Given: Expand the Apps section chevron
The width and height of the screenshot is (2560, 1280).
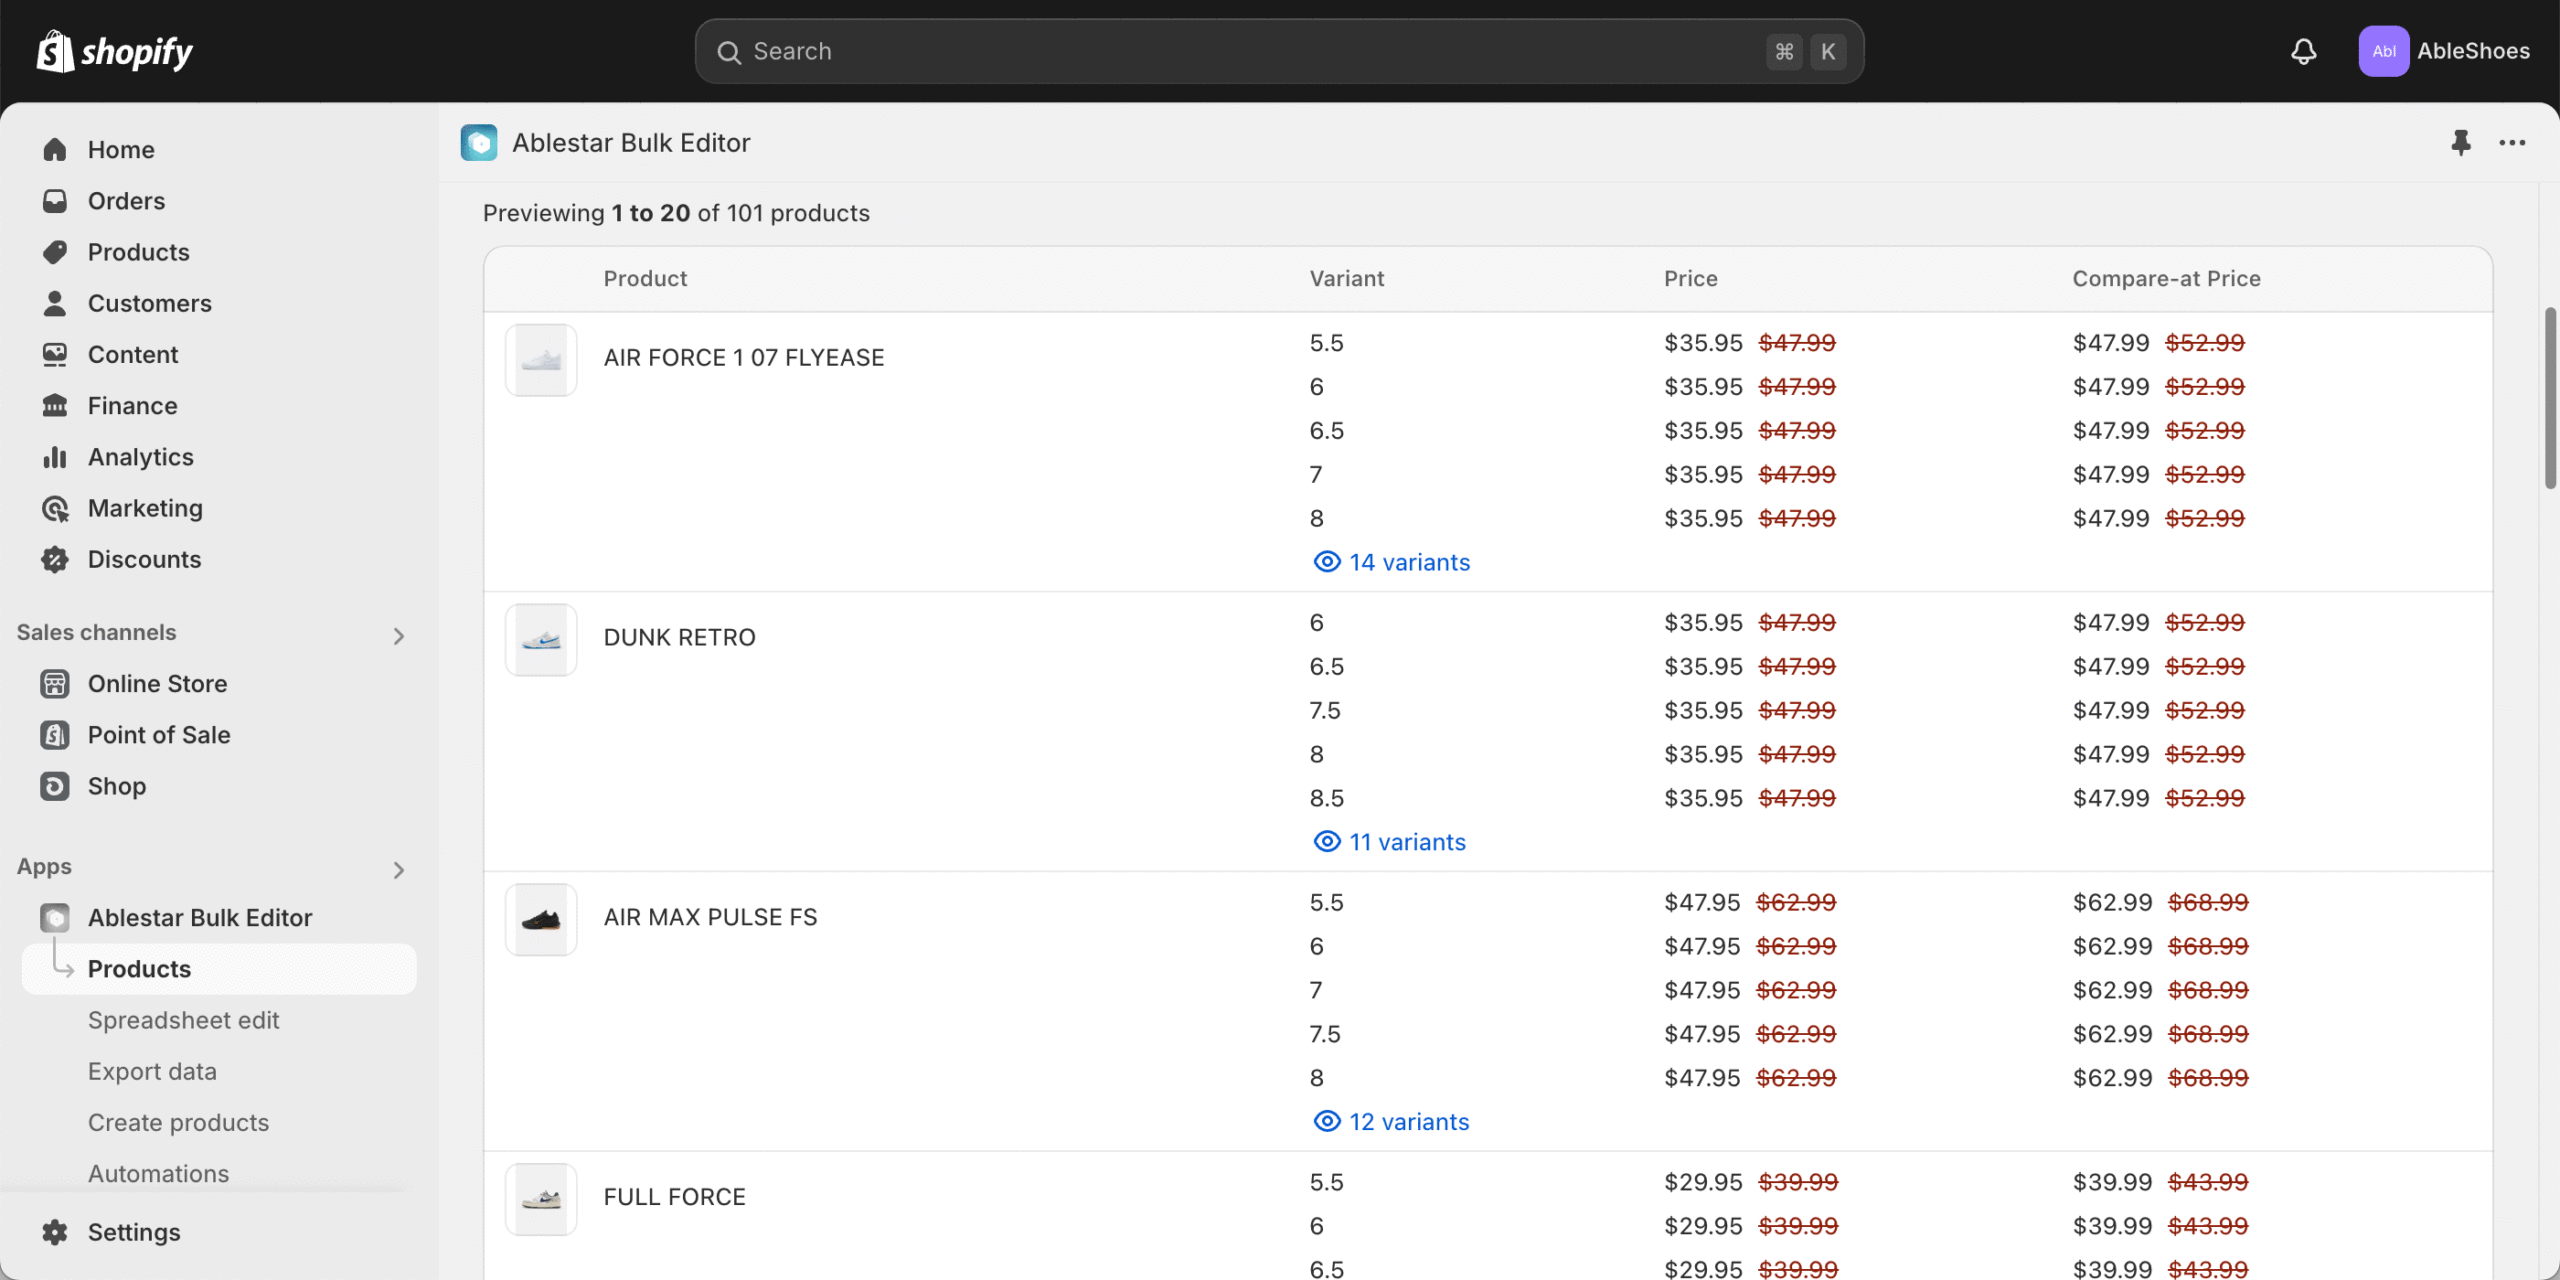Looking at the screenshot, I should 398,870.
